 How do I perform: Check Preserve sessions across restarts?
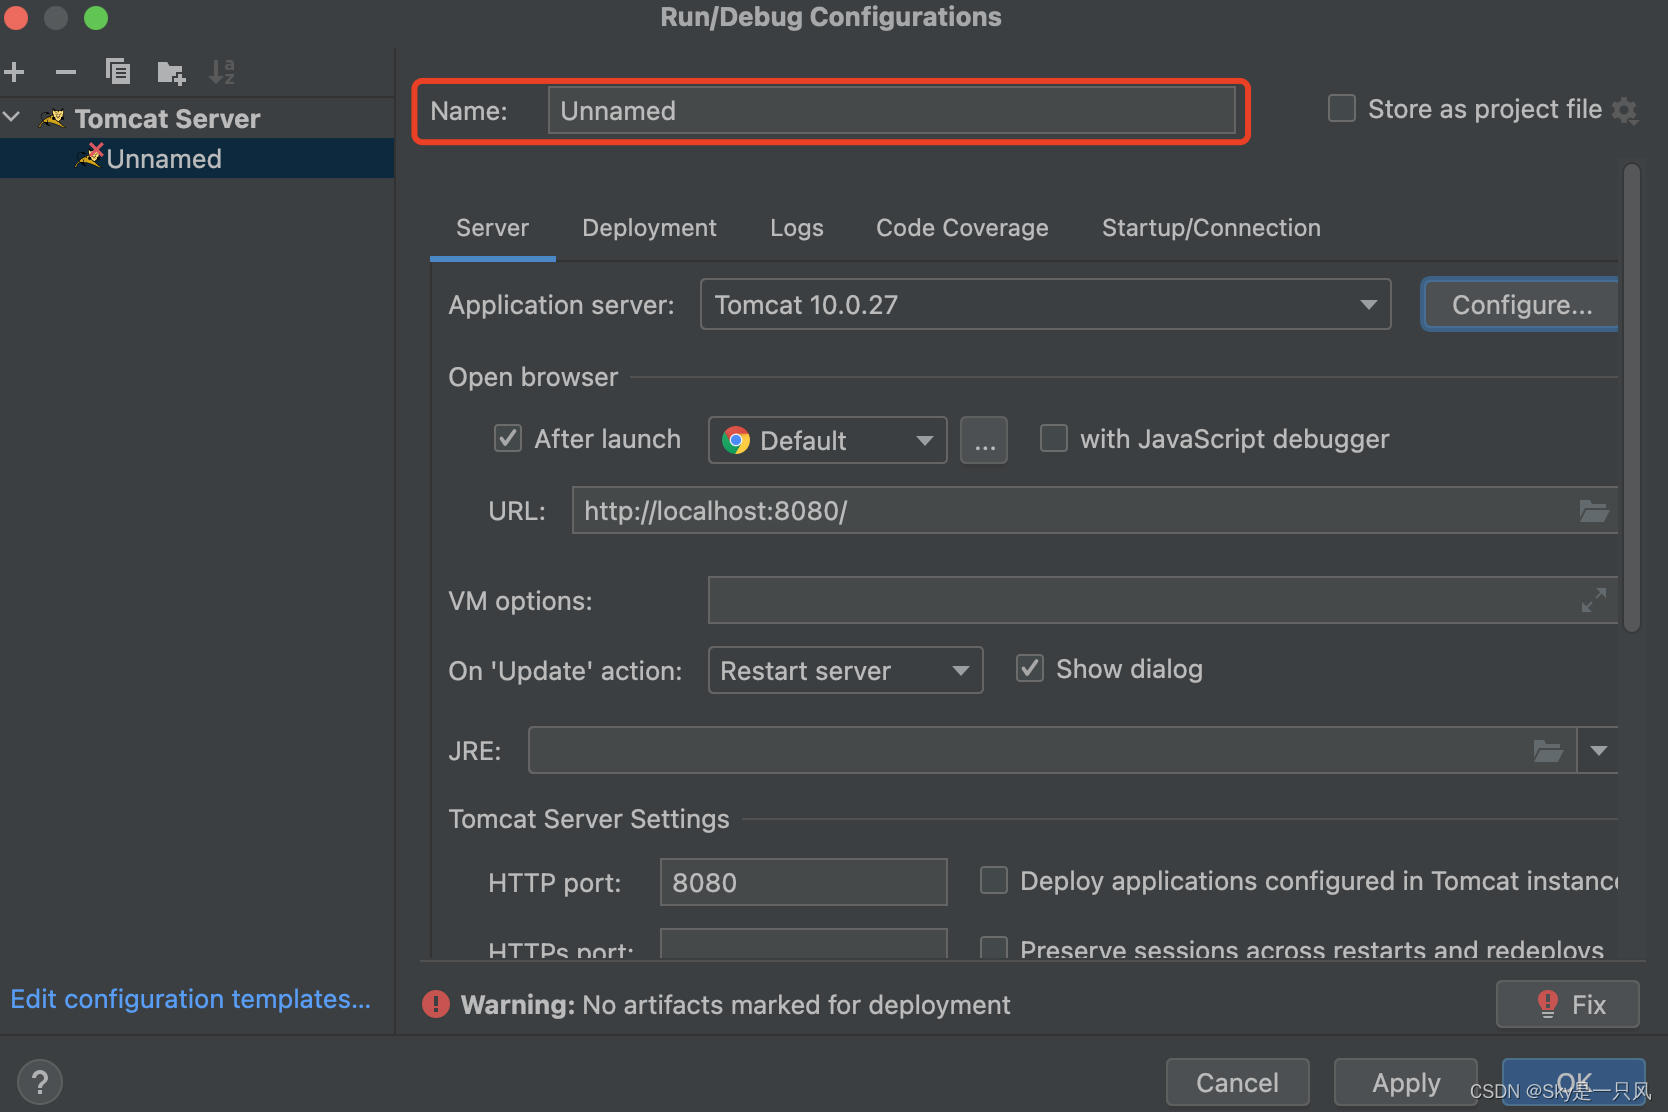[x=994, y=947]
